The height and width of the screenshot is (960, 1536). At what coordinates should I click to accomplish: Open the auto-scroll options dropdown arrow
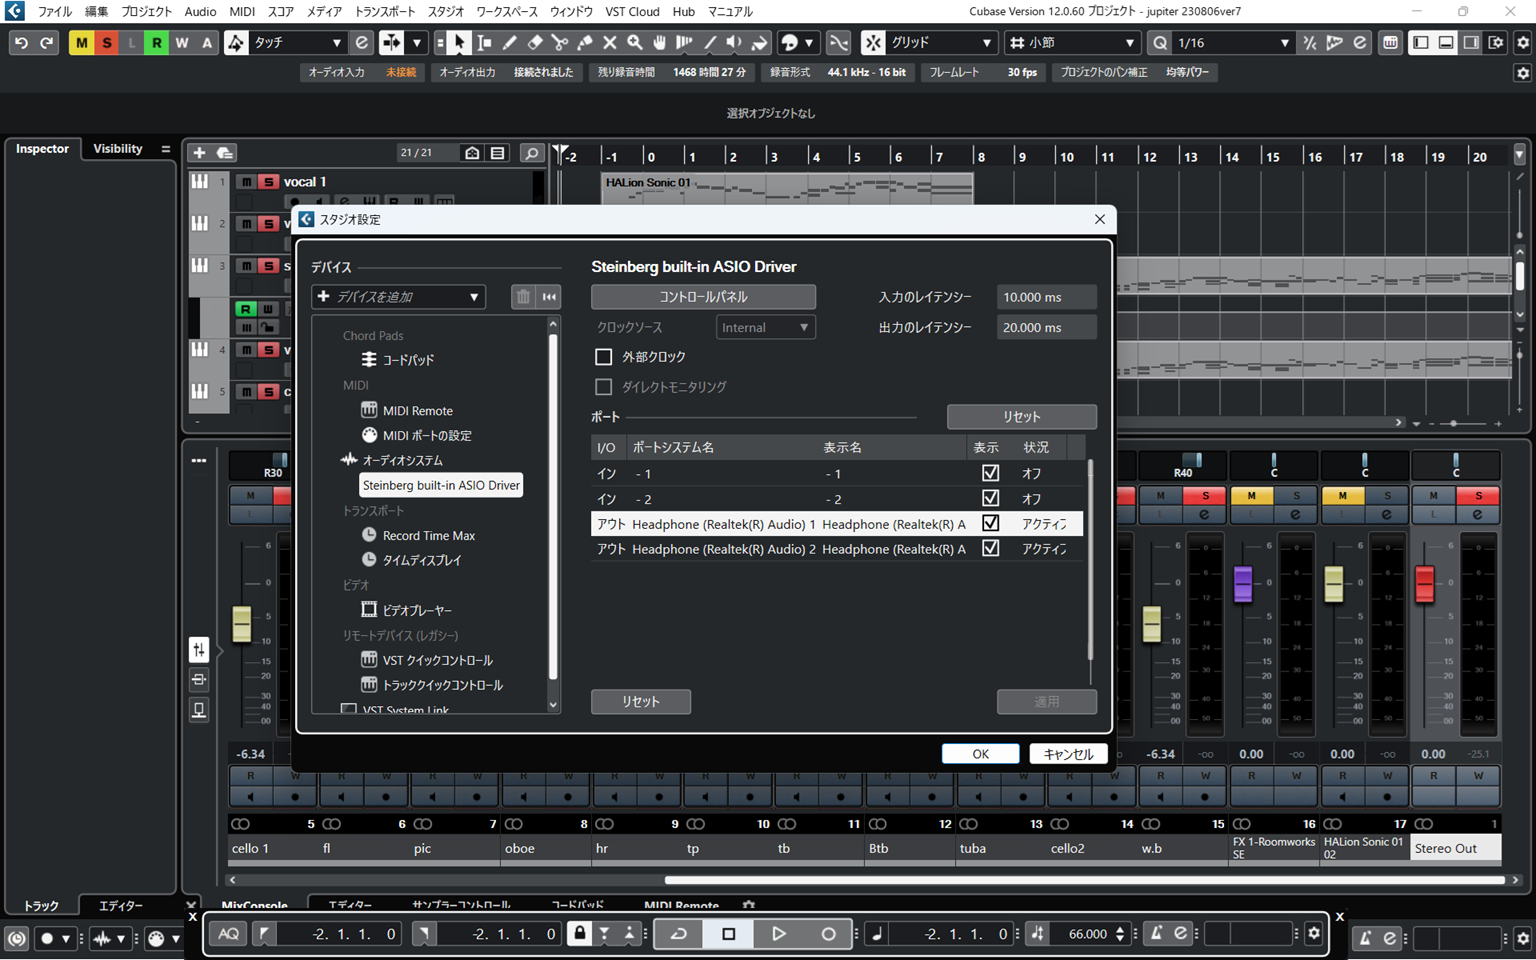(x=417, y=43)
